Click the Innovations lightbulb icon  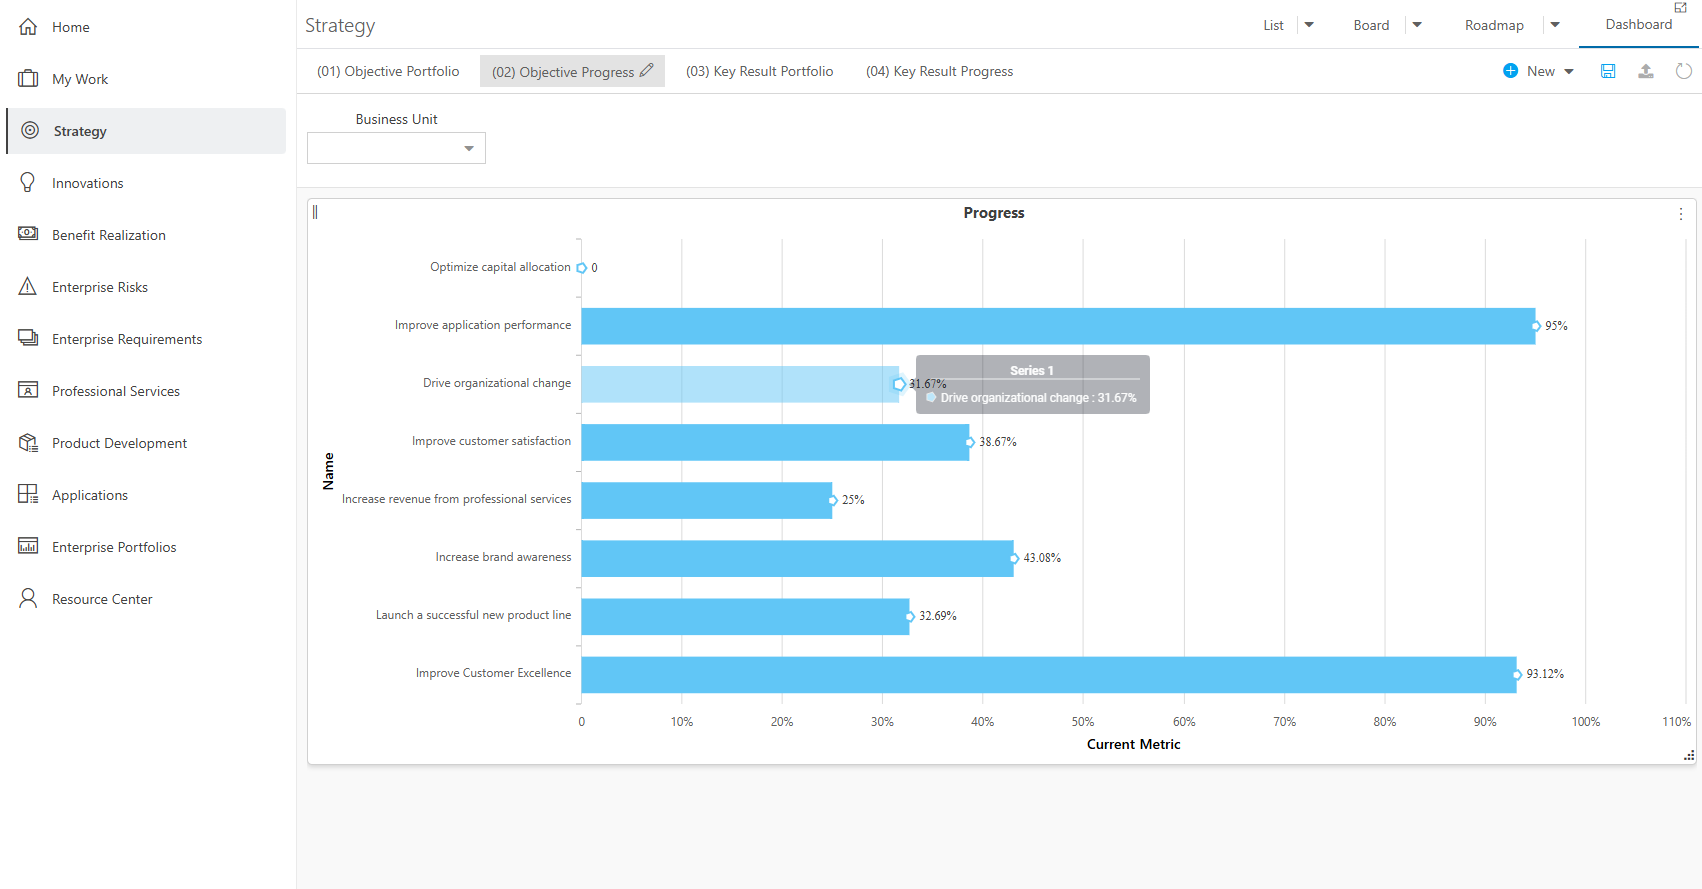click(28, 182)
